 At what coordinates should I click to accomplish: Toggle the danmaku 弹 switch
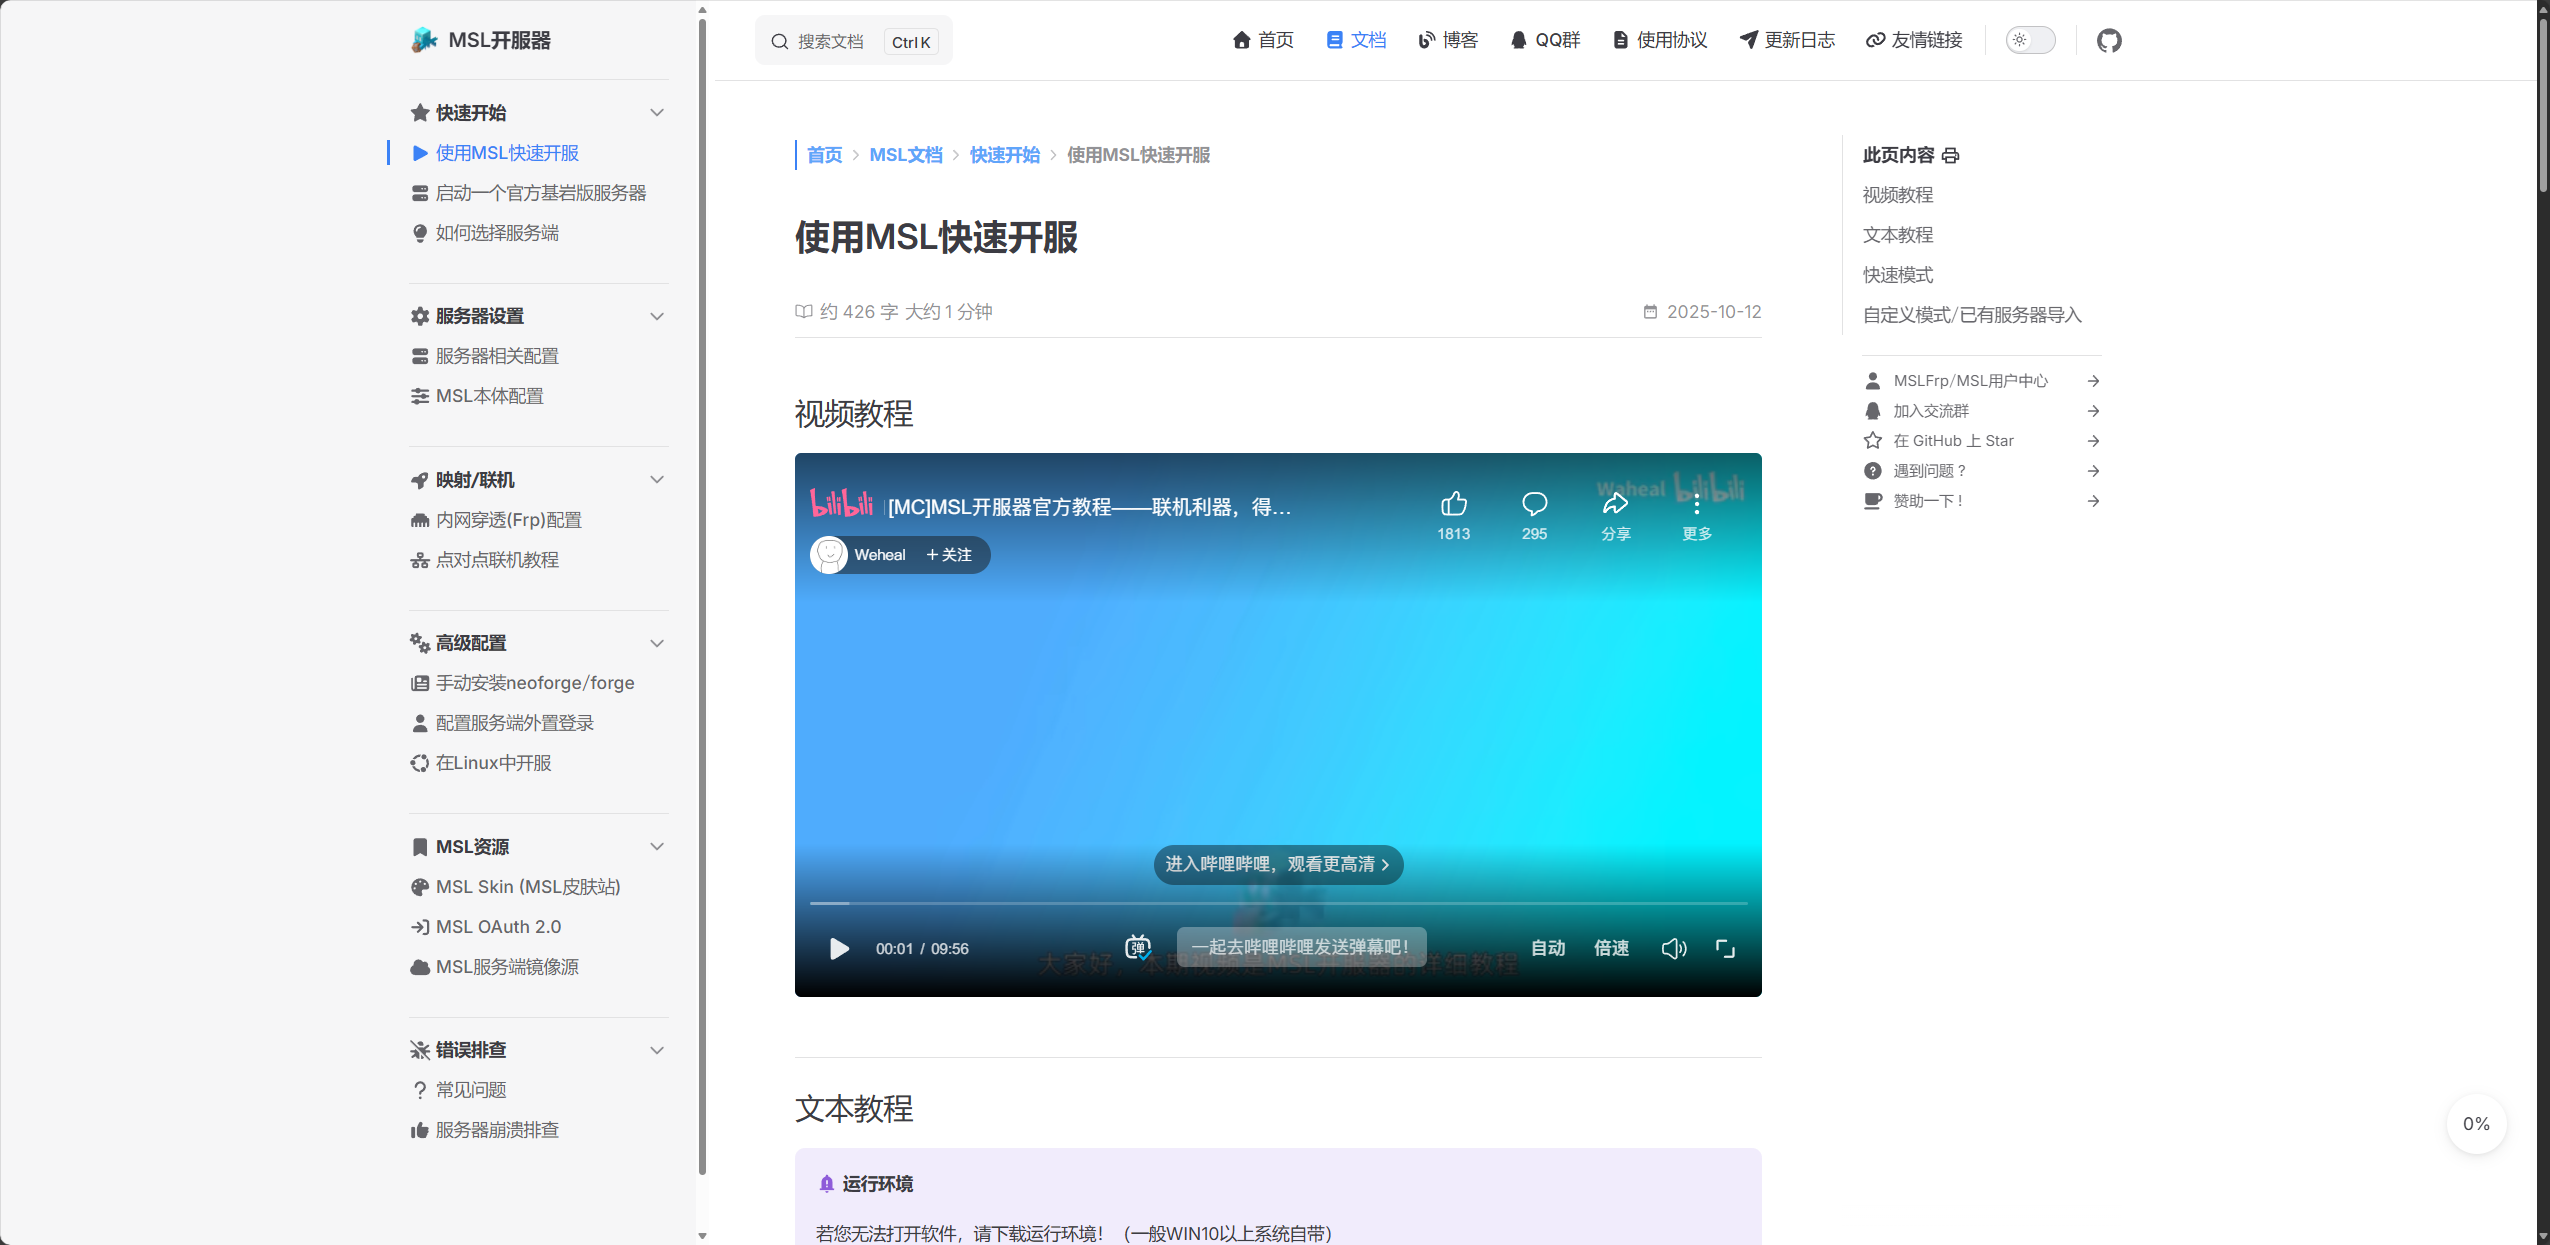pyautogui.click(x=1138, y=947)
